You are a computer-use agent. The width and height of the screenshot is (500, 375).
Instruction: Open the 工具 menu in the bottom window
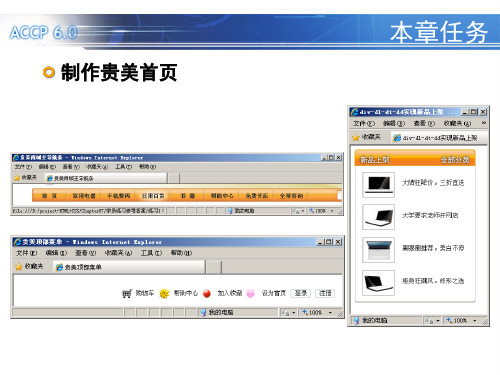point(151,253)
